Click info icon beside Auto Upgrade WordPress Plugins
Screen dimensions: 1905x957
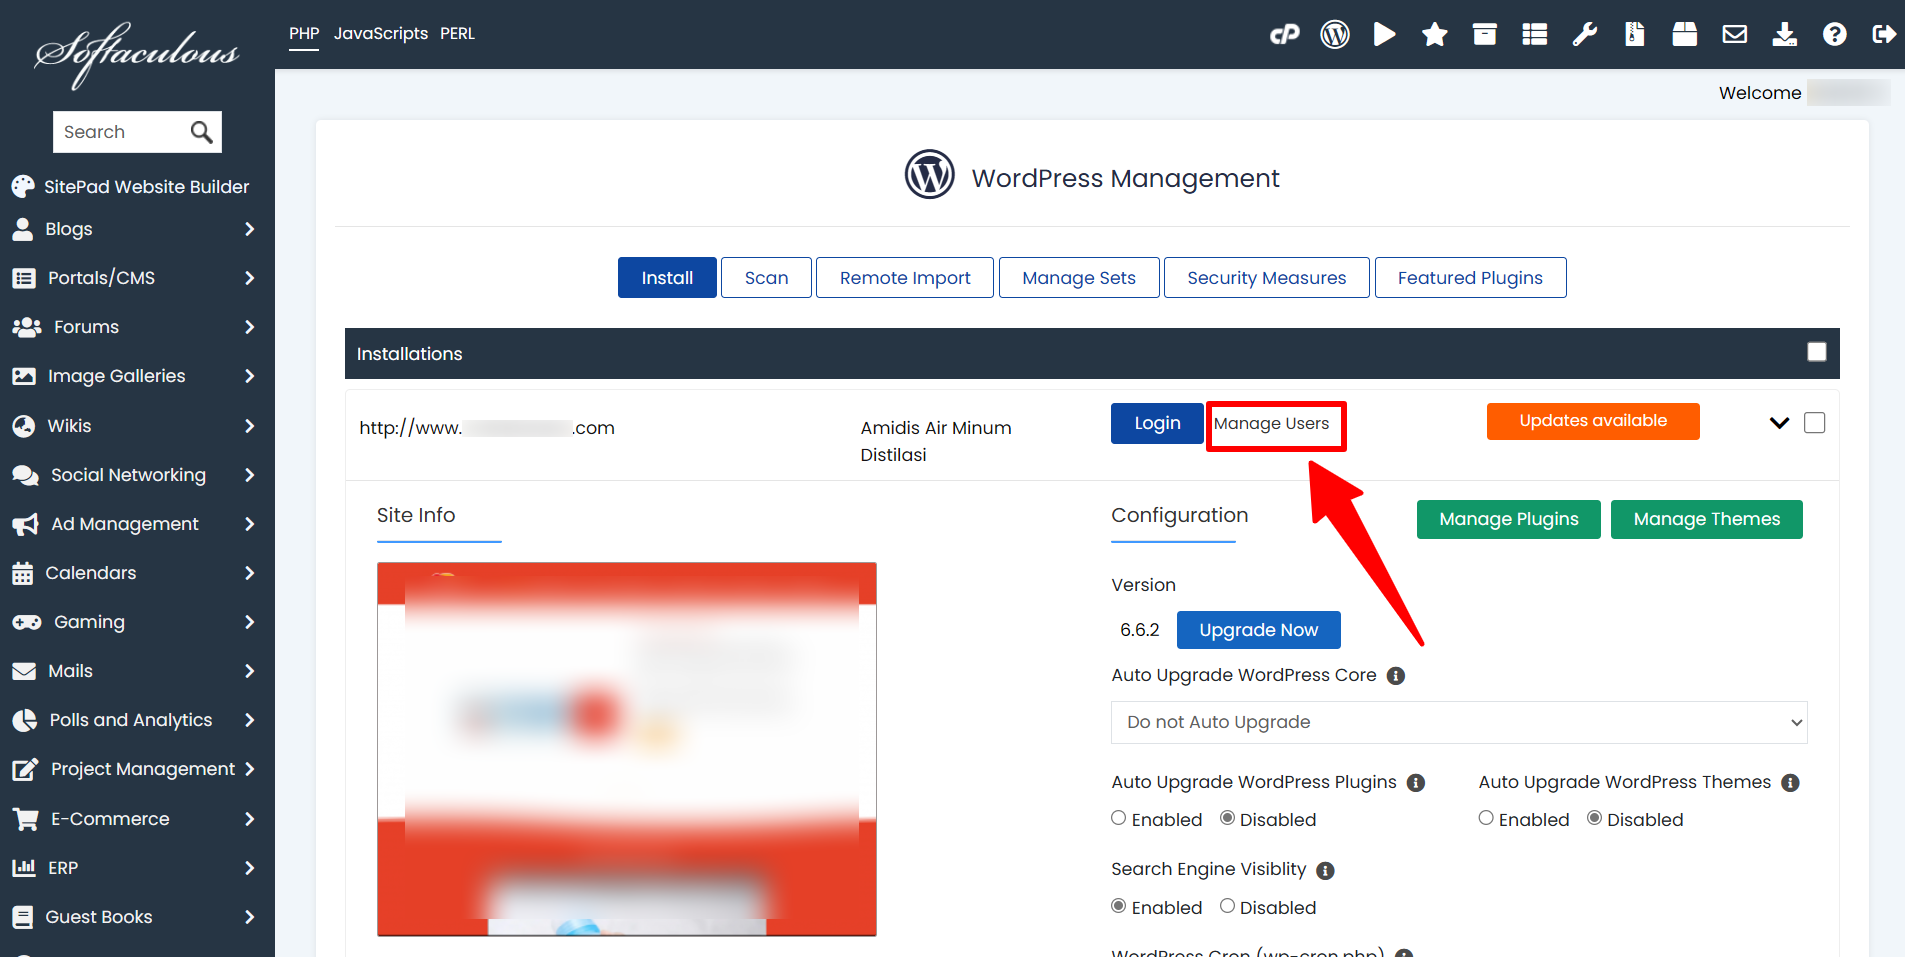(x=1416, y=783)
